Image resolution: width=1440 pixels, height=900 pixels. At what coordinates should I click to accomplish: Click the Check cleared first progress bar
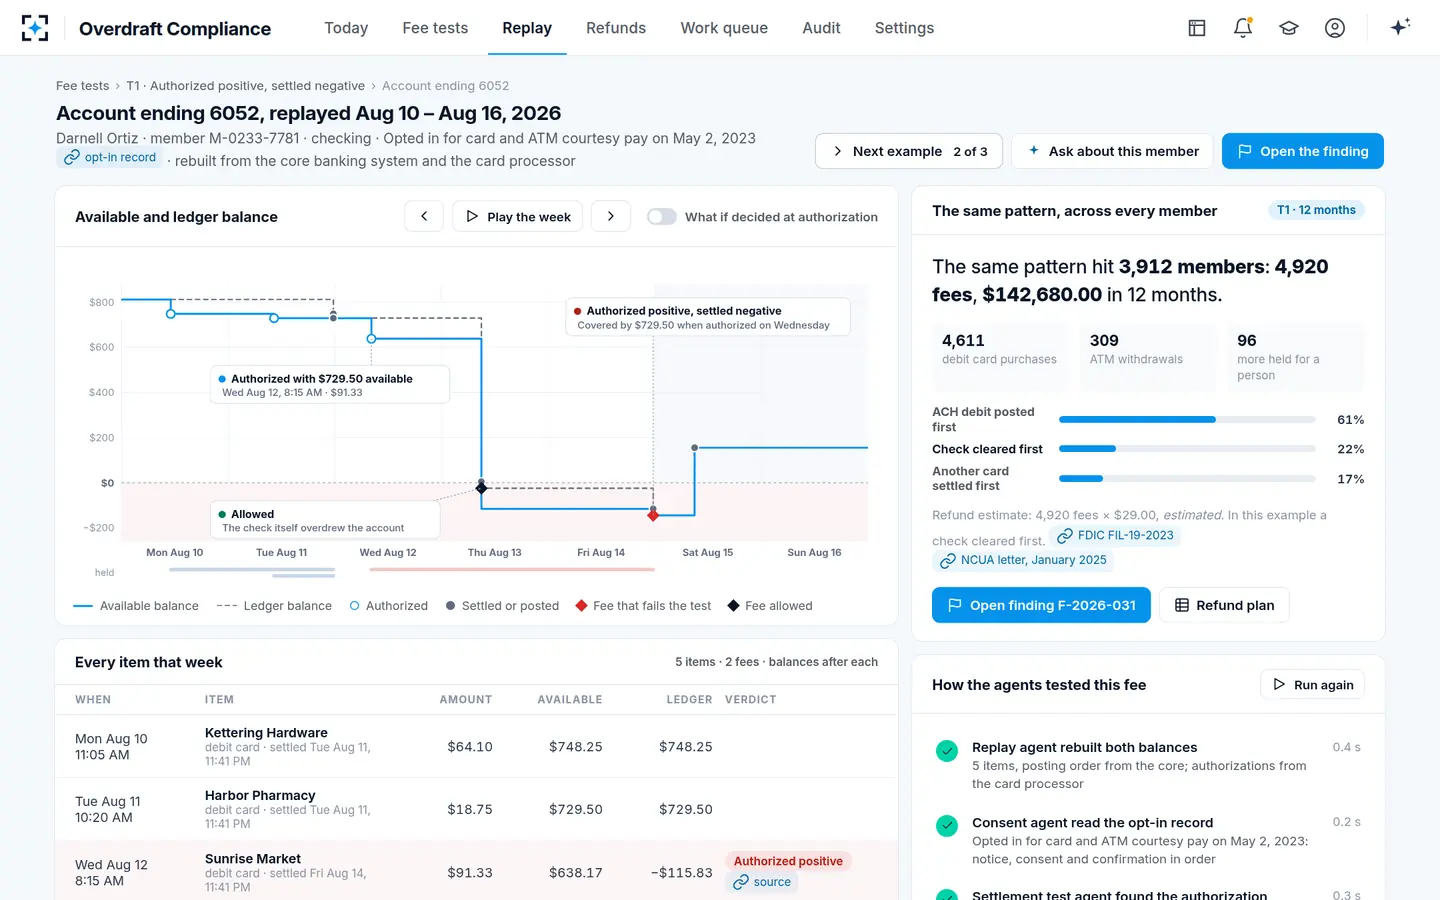coord(1187,449)
